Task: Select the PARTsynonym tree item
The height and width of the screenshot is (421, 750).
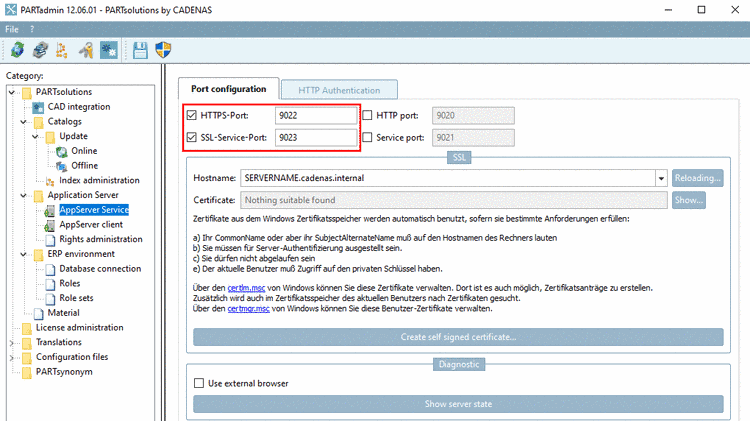Action: (x=64, y=372)
